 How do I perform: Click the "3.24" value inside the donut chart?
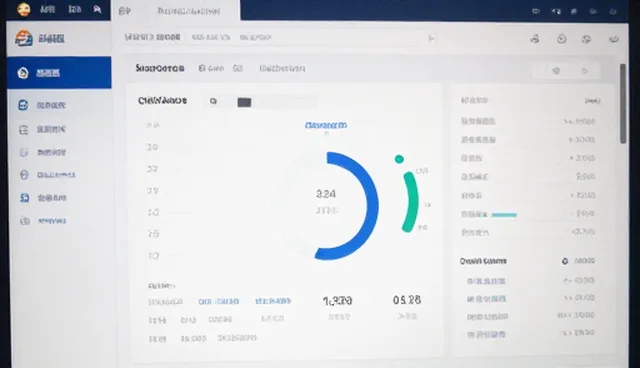pyautogui.click(x=326, y=194)
